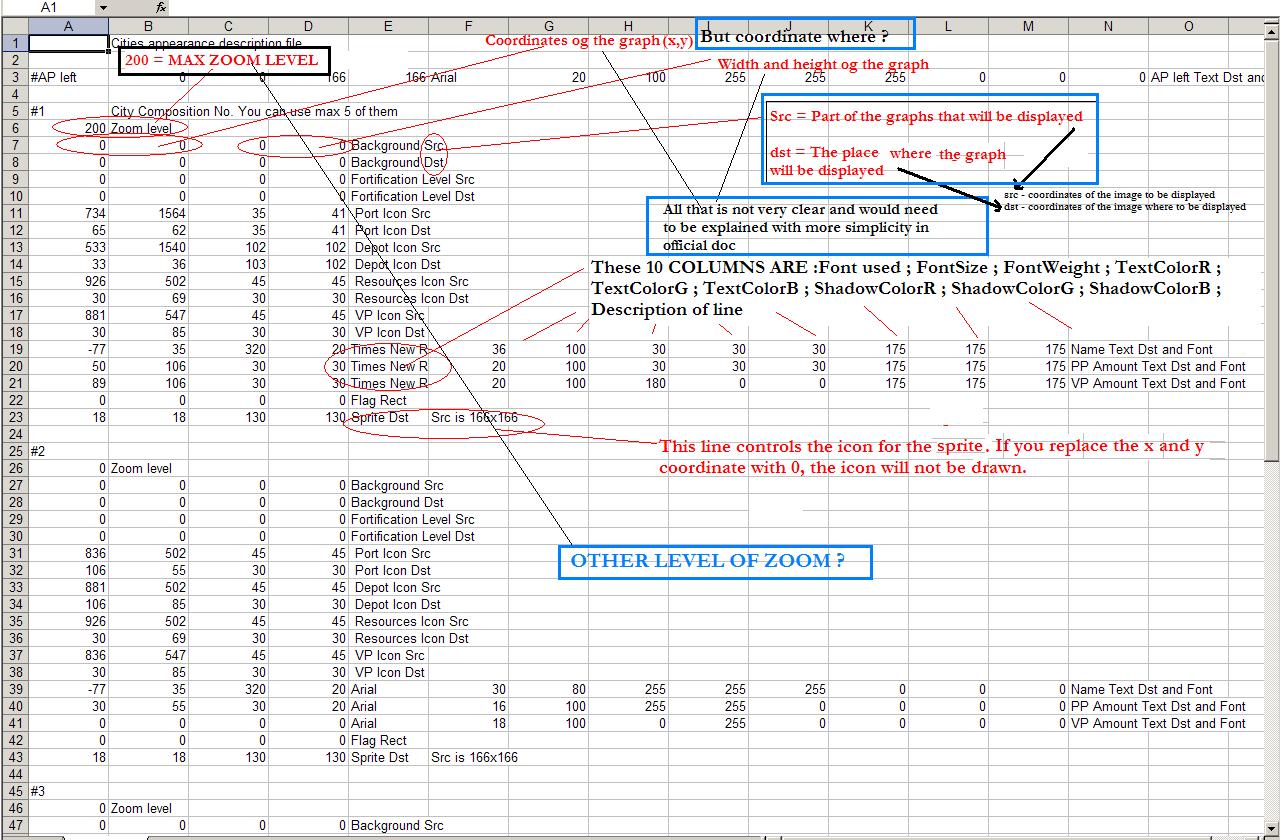Select column N header
Image resolution: width=1280 pixels, height=840 pixels.
(1108, 26)
